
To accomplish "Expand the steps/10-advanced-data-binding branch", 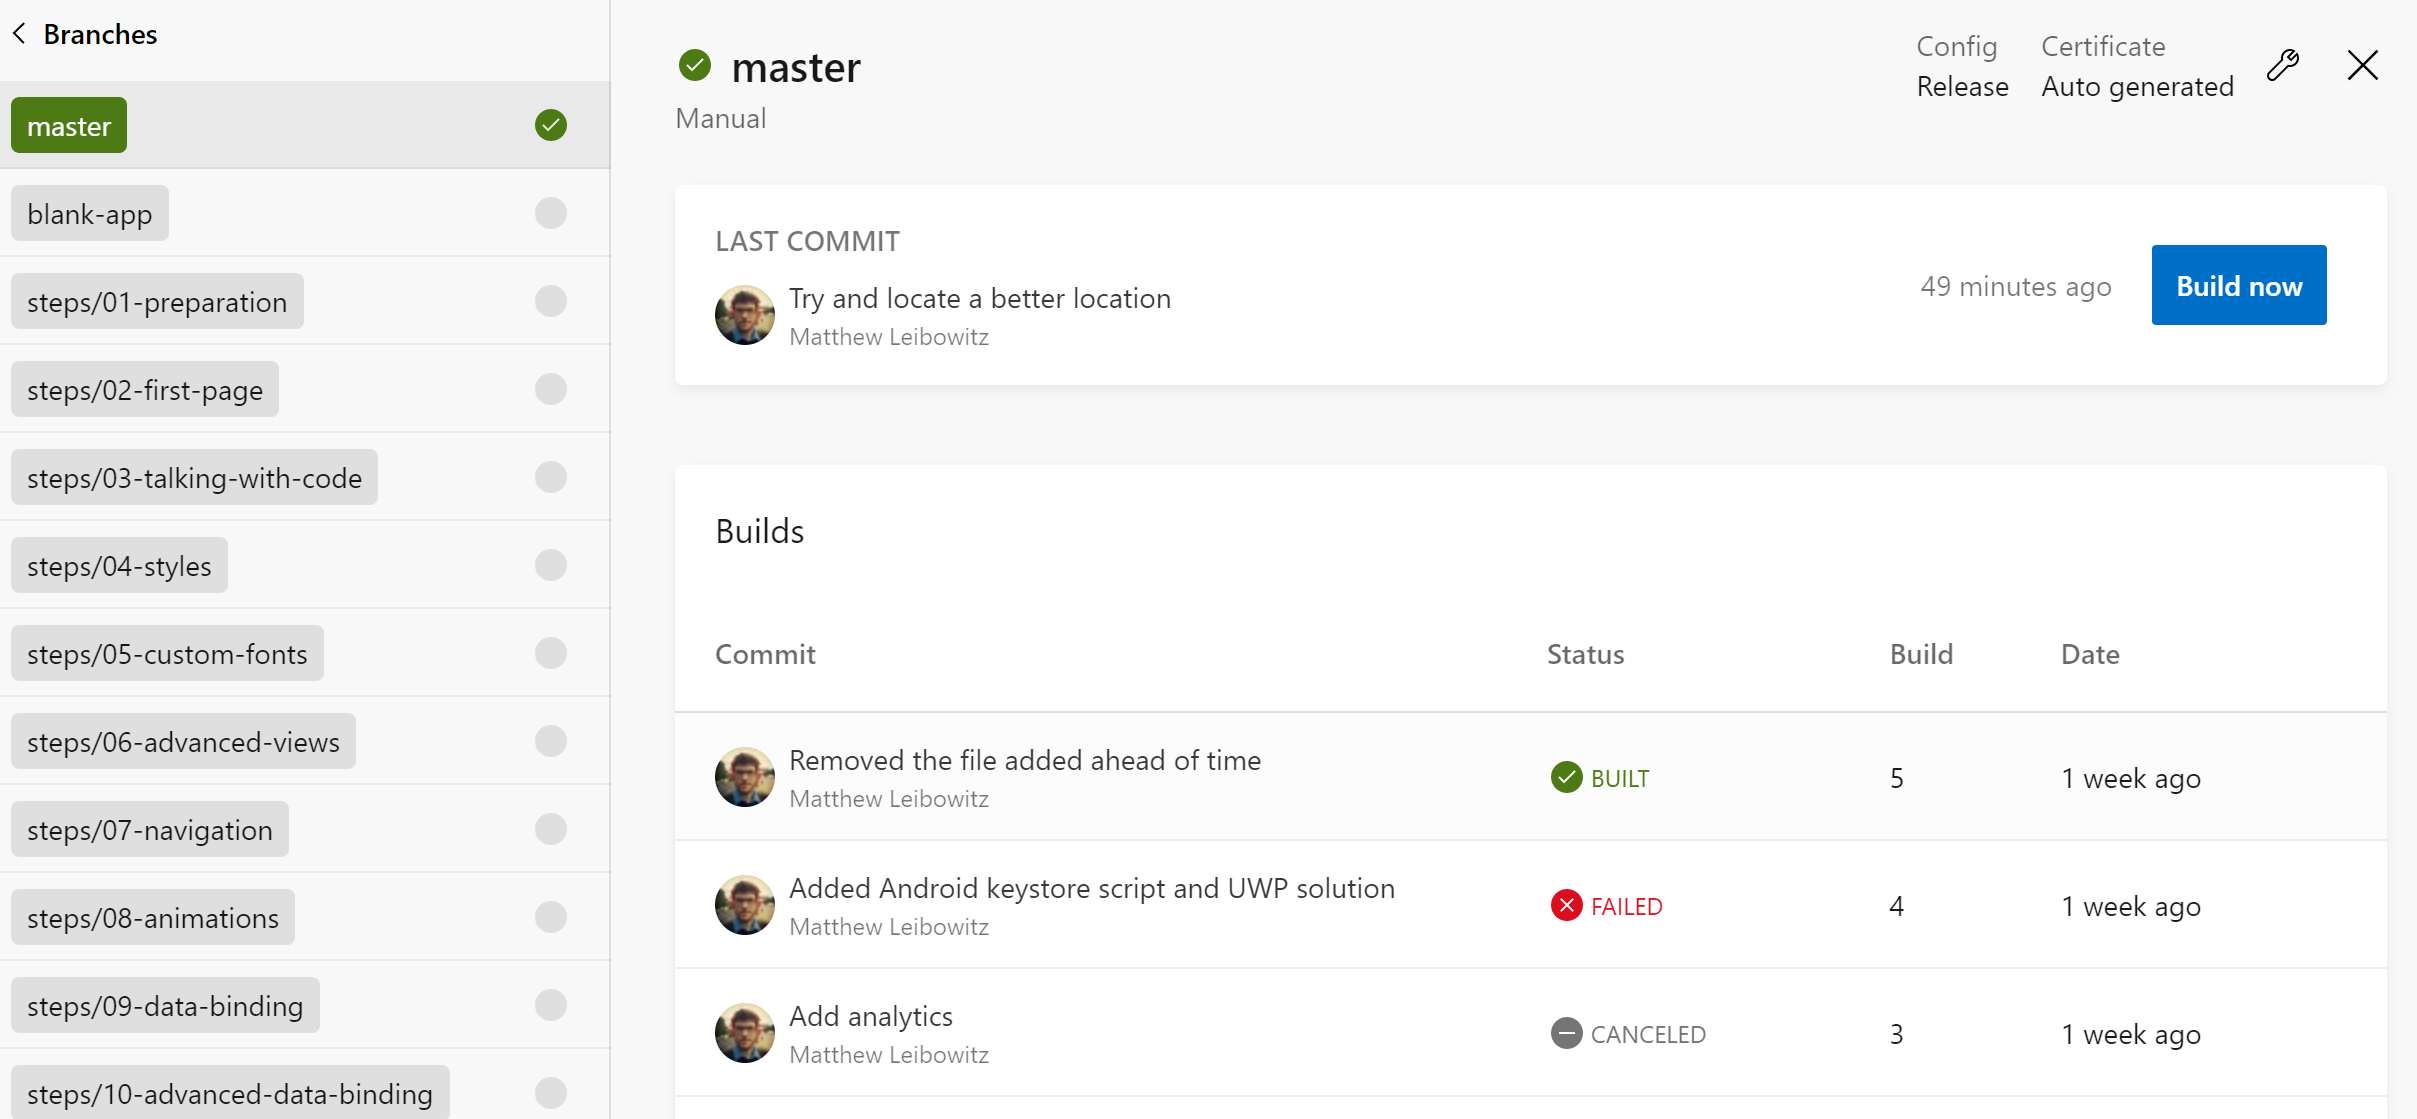I will pyautogui.click(x=231, y=1094).
